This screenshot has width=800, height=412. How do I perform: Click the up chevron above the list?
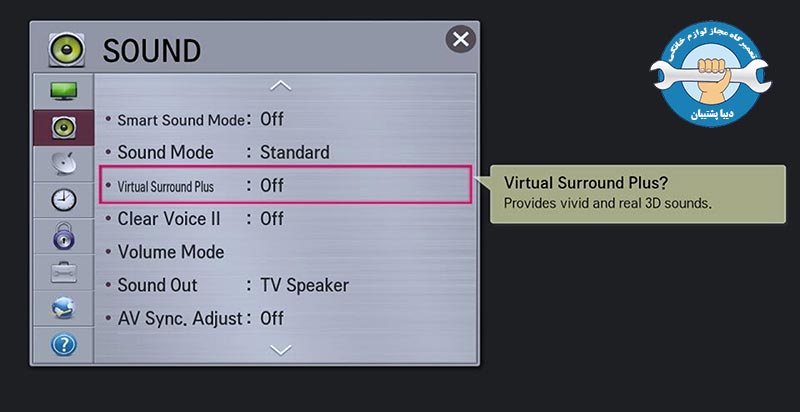[281, 86]
